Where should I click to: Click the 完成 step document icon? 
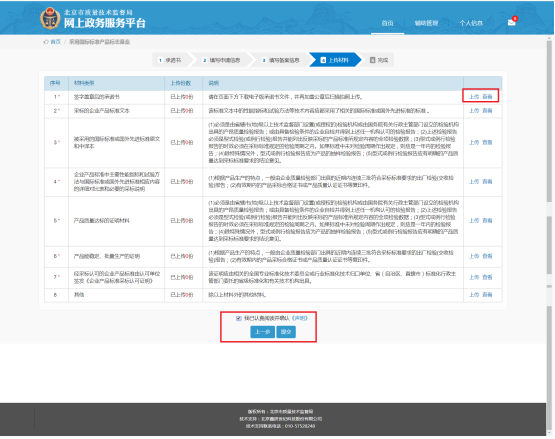[372, 60]
